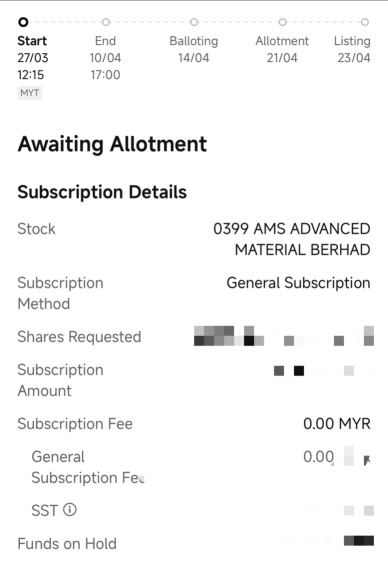Click the General Subscription Fee row label
Viewport: 388px width, 565px height.
88,467
